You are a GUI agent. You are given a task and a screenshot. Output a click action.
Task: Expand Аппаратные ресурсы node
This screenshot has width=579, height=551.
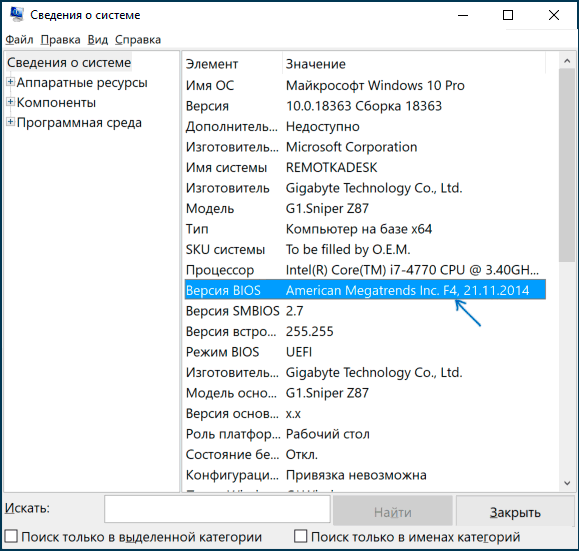11,82
